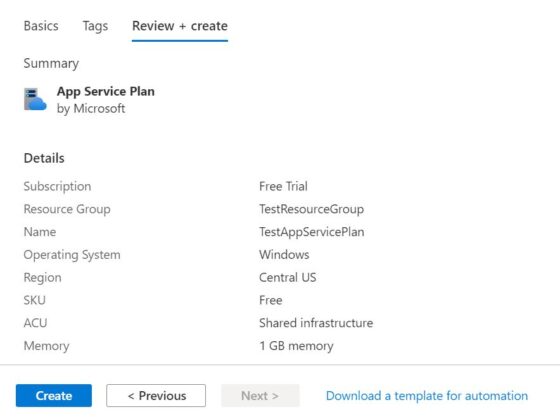Select the 'Free' SKU value
This screenshot has width=560, height=419.
271,300
